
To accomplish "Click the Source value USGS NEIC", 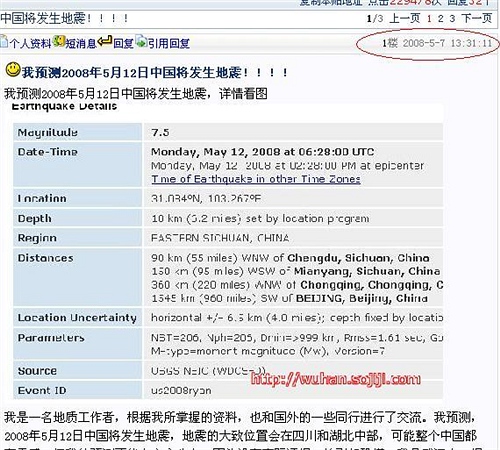I will click(x=208, y=371).
